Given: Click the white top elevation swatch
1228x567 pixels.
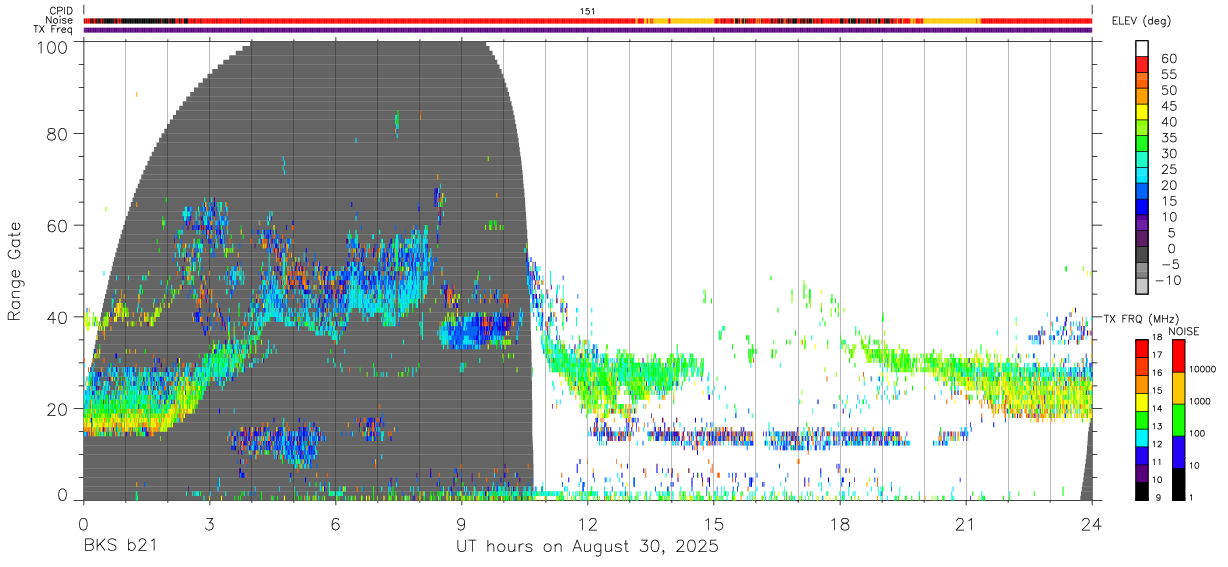Looking at the screenshot, I should click(1143, 48).
